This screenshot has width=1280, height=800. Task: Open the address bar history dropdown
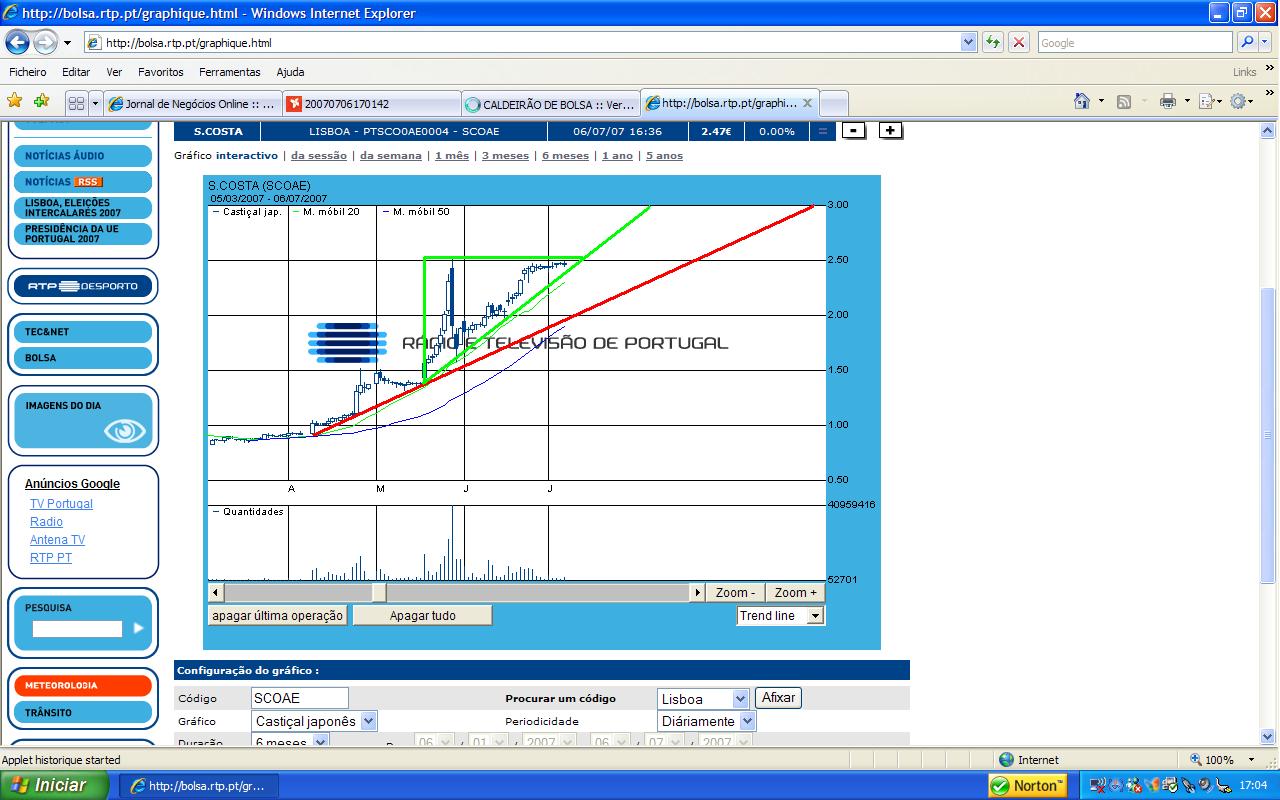point(968,42)
